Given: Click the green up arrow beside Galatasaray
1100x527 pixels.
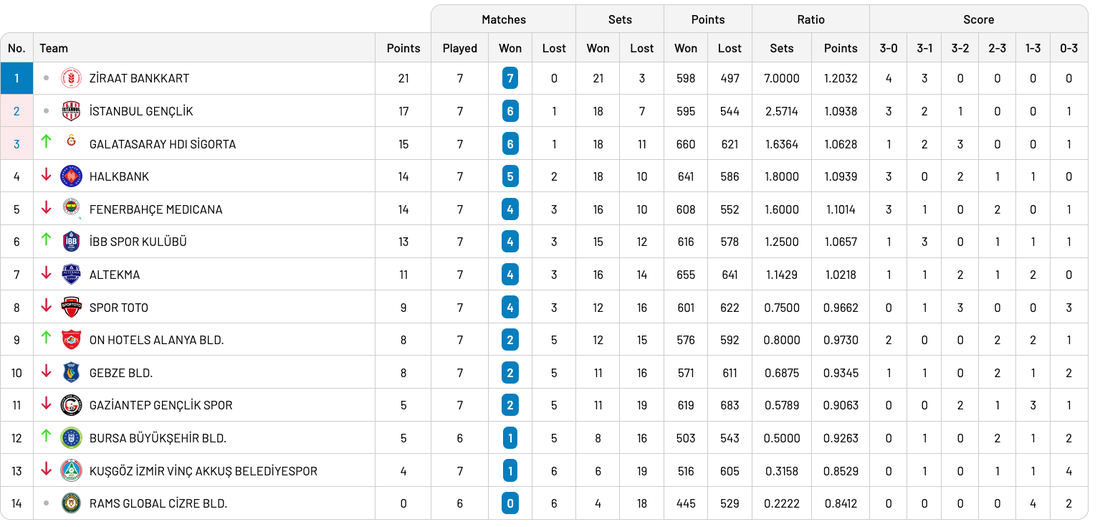Looking at the screenshot, I should [x=46, y=143].
